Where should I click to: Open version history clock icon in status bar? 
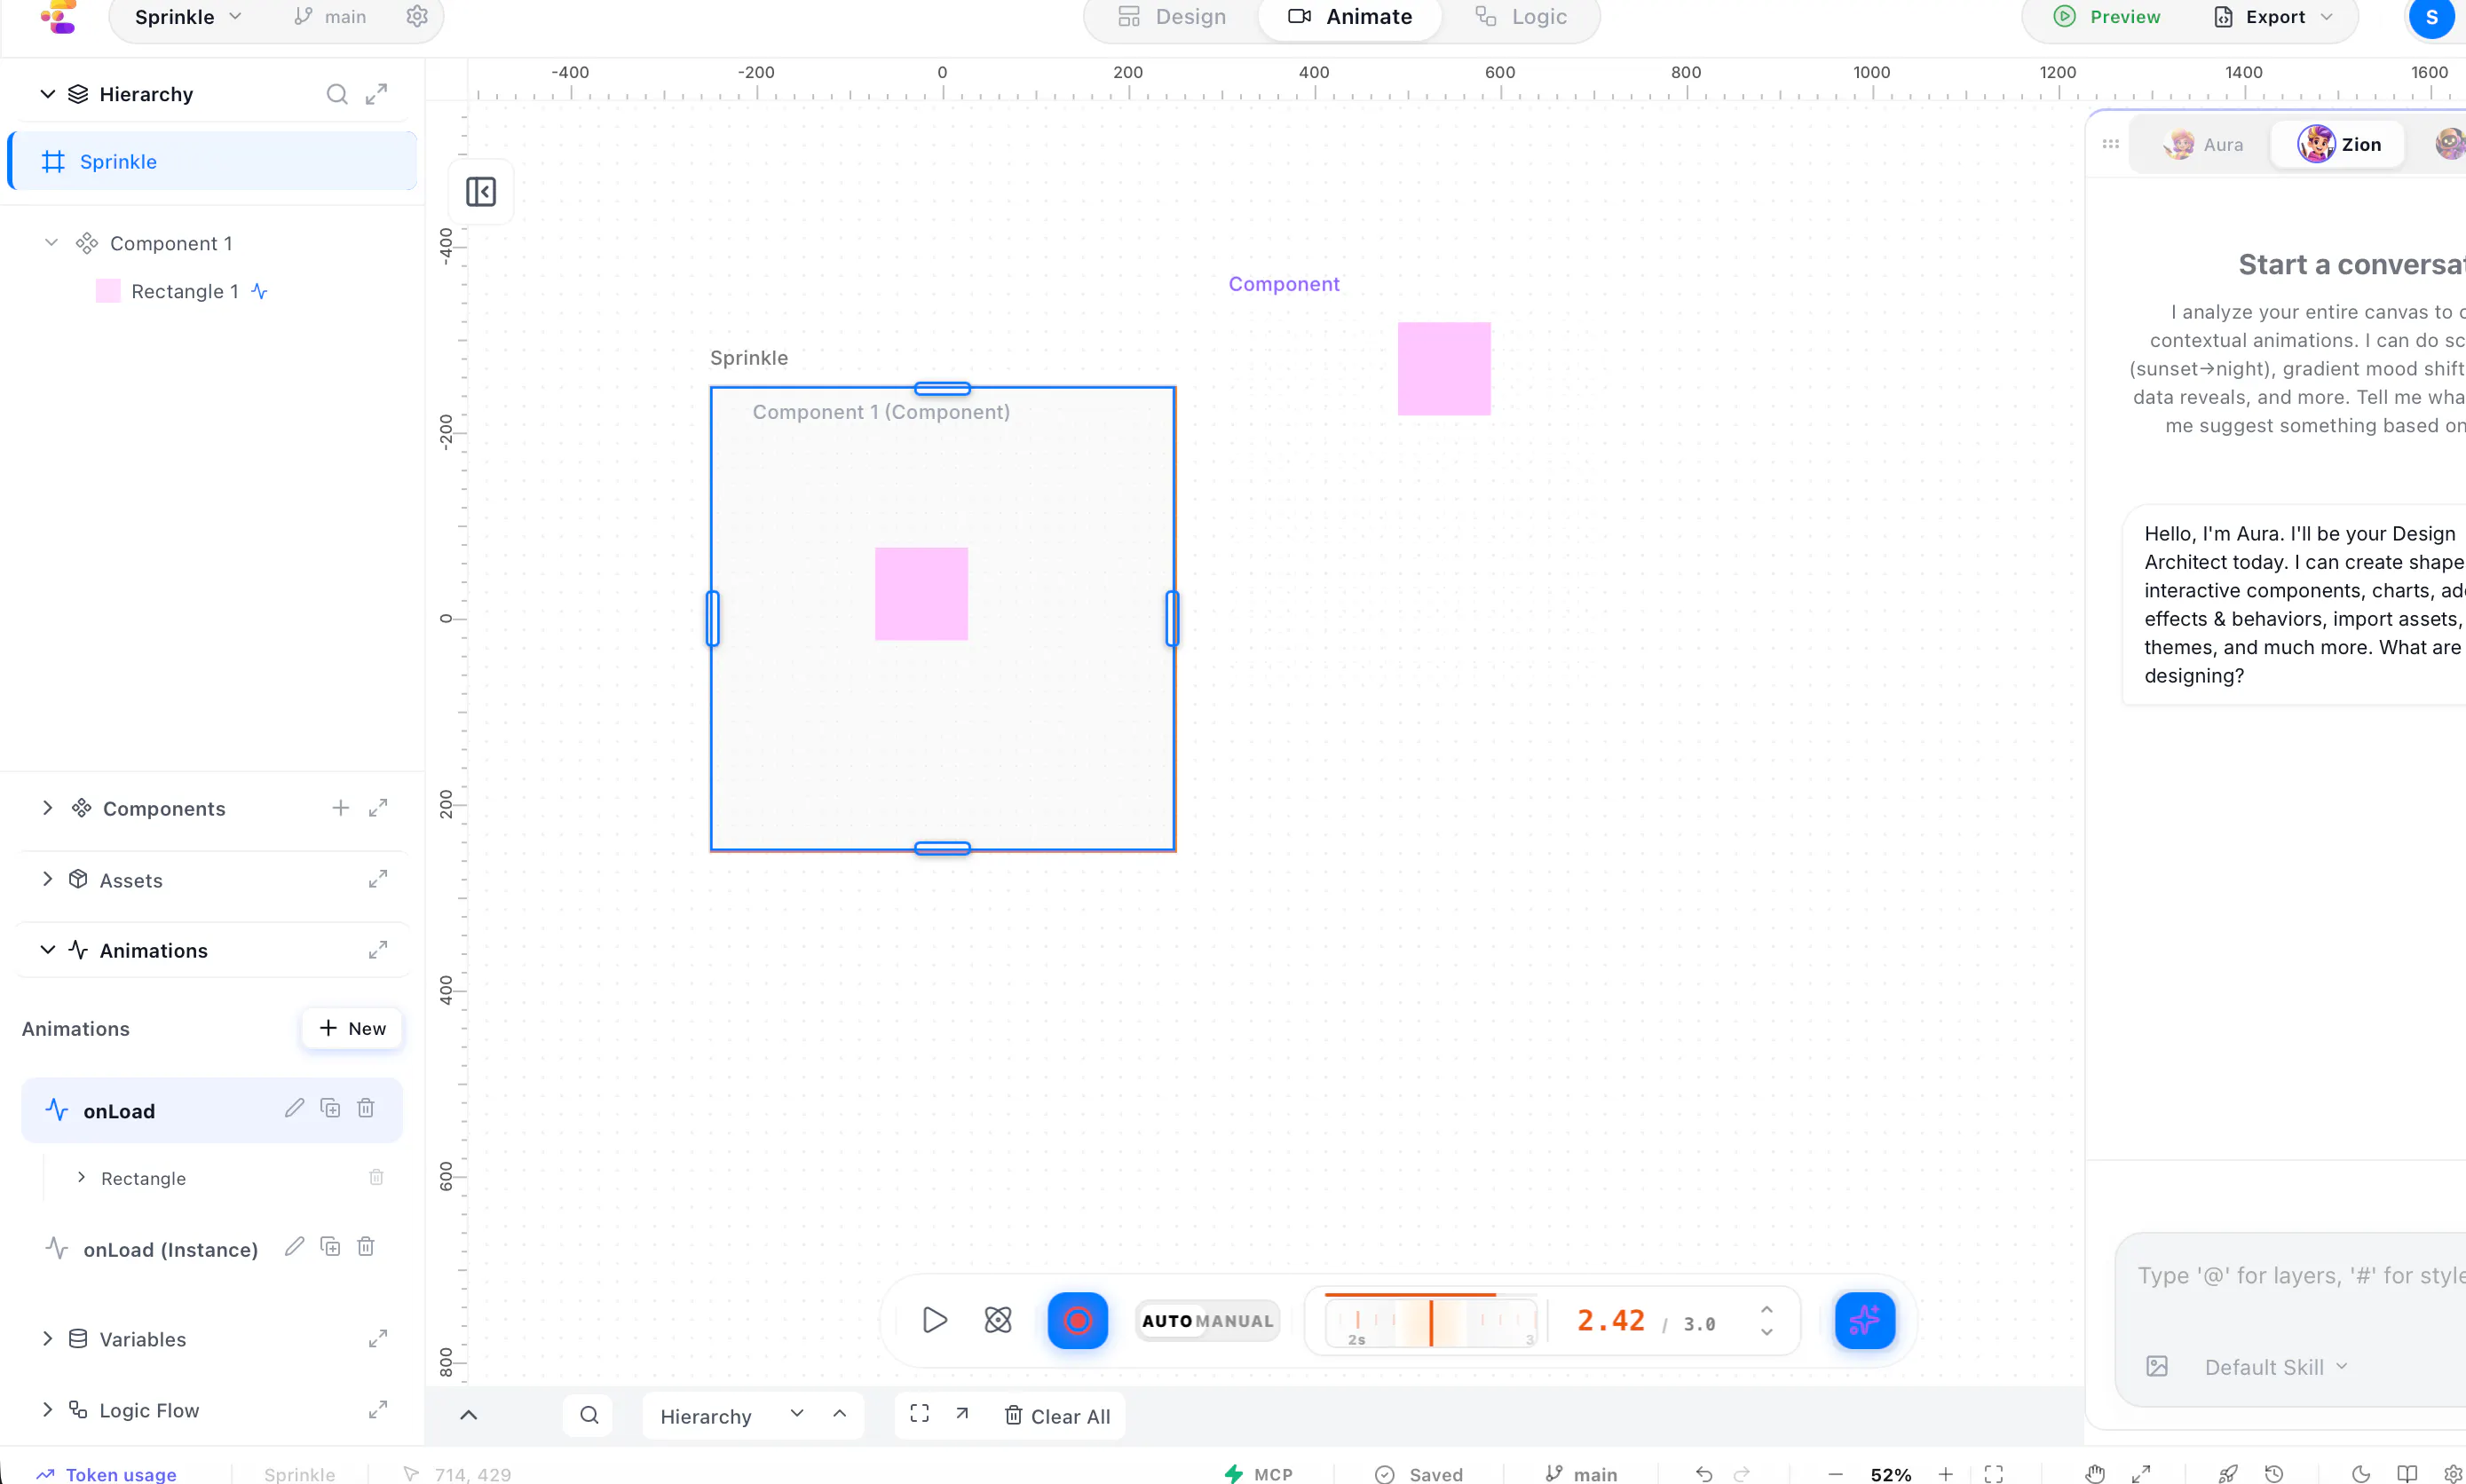[x=2274, y=1474]
